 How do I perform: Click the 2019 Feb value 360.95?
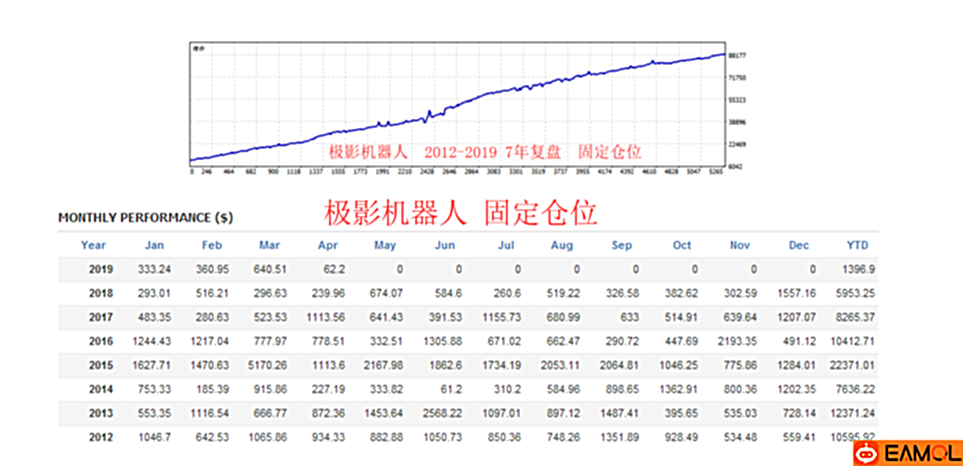(212, 270)
